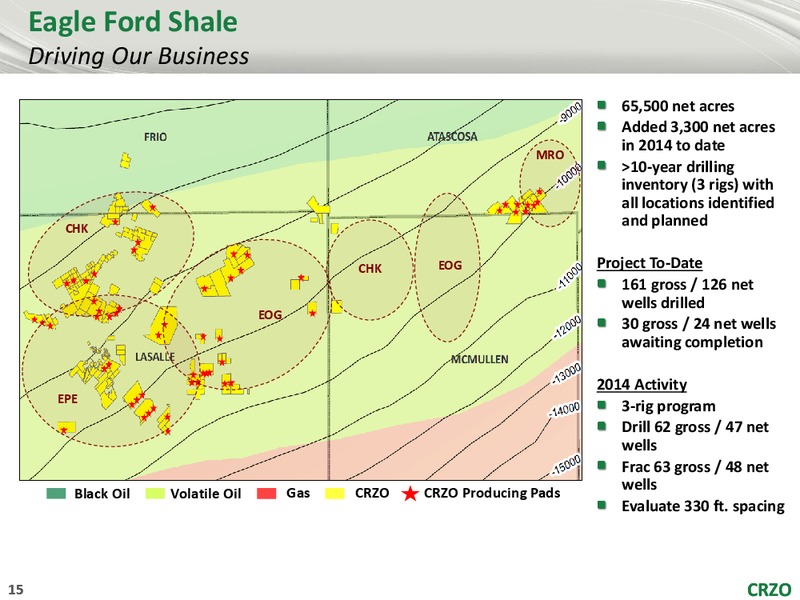Click the "2014 Activity" heading
The width and height of the screenshot is (800, 600).
[642, 384]
